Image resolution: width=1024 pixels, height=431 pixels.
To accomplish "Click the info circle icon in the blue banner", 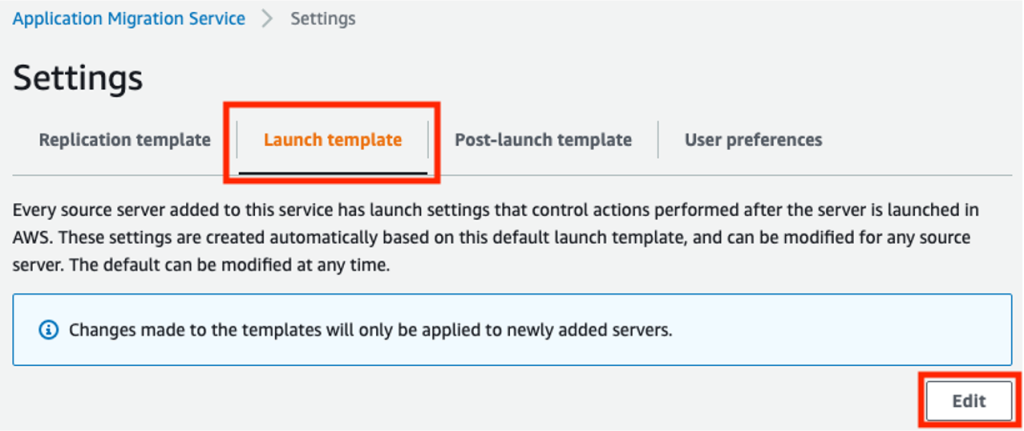I will point(49,330).
